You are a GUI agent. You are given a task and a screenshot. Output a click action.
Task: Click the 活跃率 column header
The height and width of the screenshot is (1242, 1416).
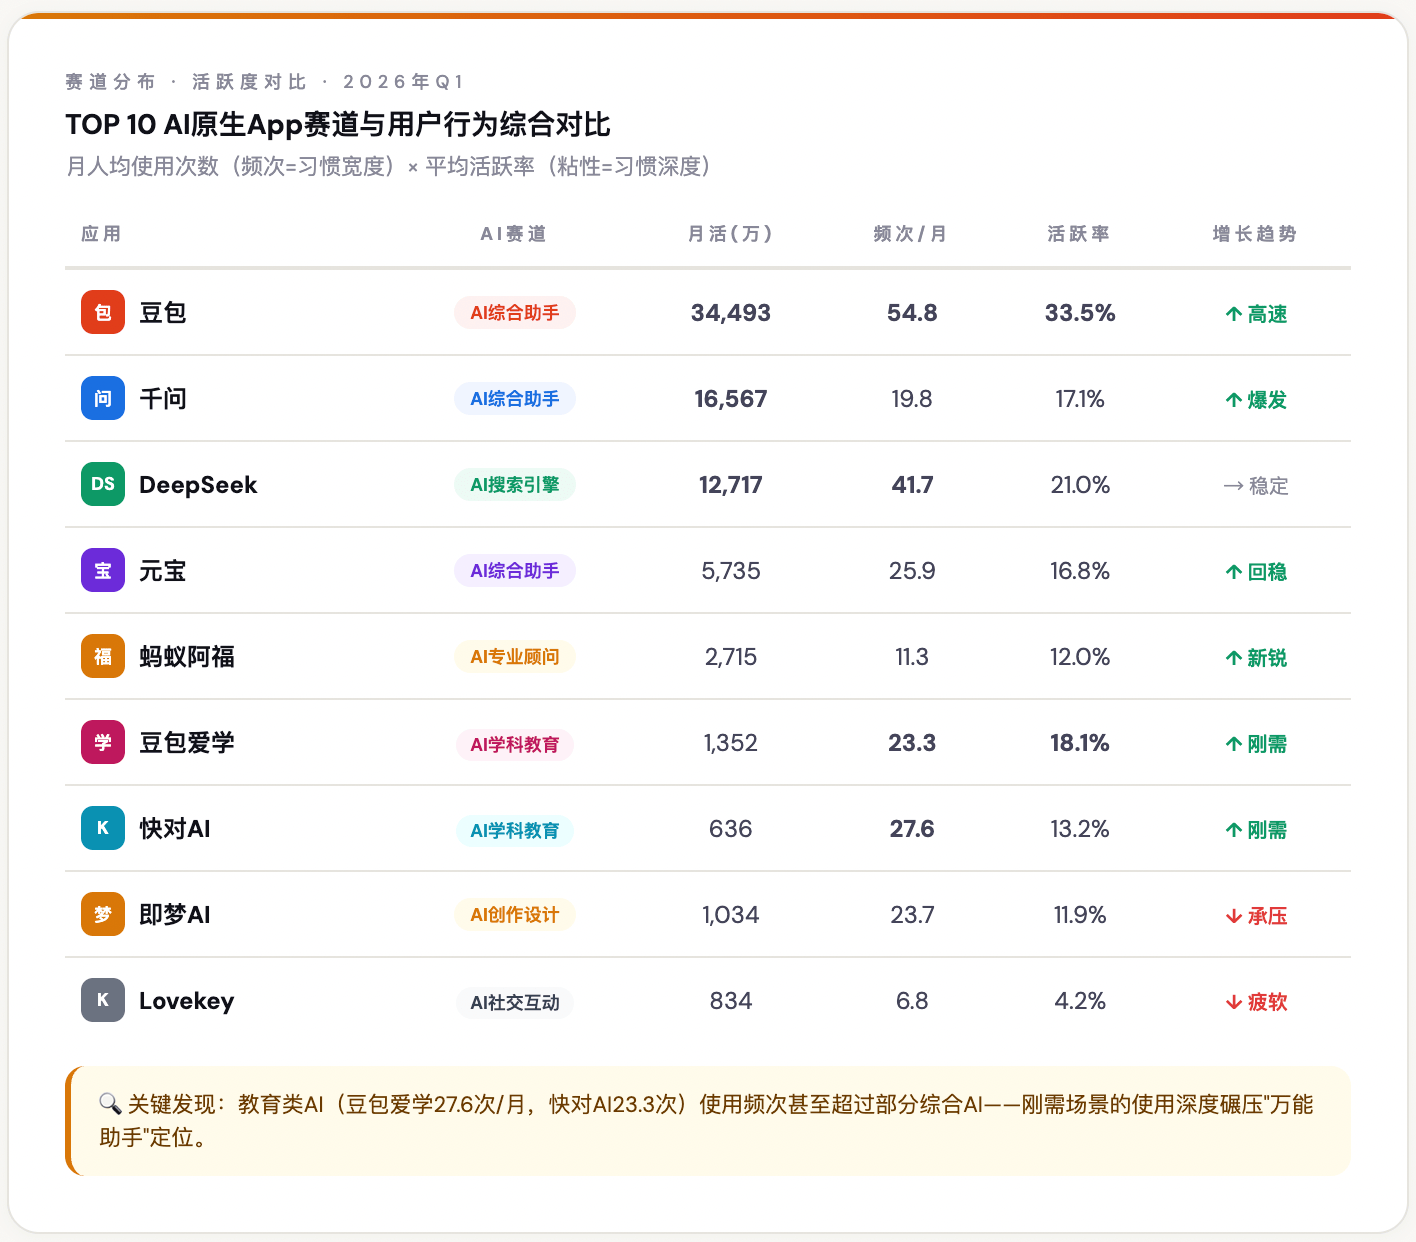(1079, 234)
